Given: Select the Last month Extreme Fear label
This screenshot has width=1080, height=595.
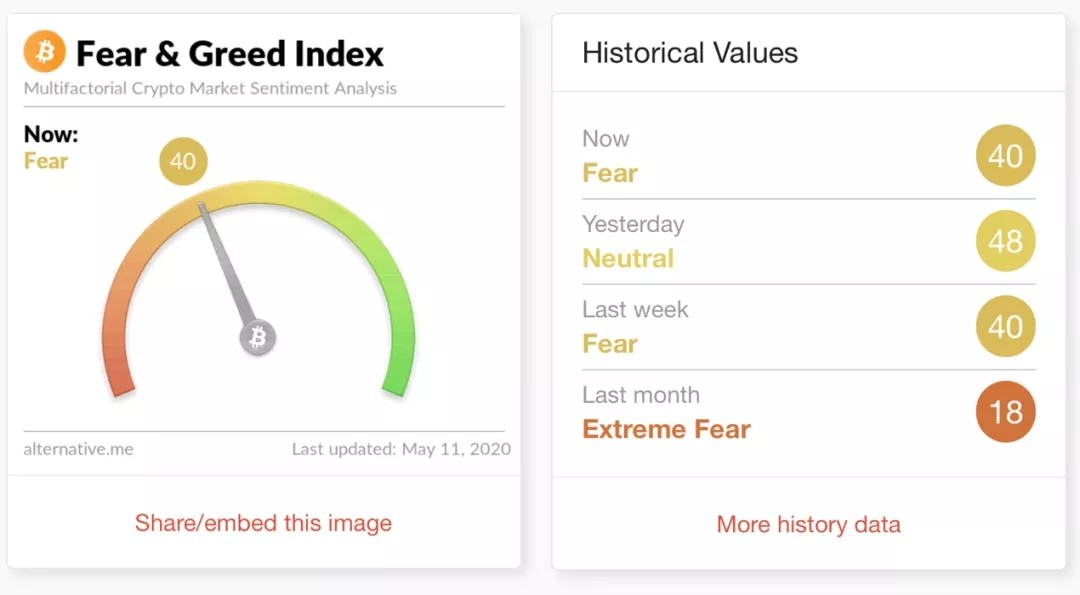Looking at the screenshot, I should 666,430.
